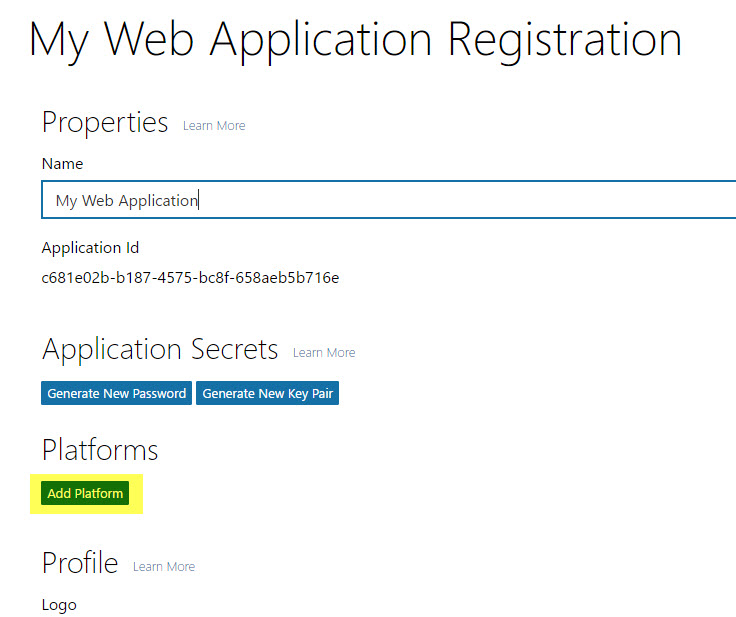Click the Application Id GUID value
This screenshot has width=736, height=617.
pos(190,278)
